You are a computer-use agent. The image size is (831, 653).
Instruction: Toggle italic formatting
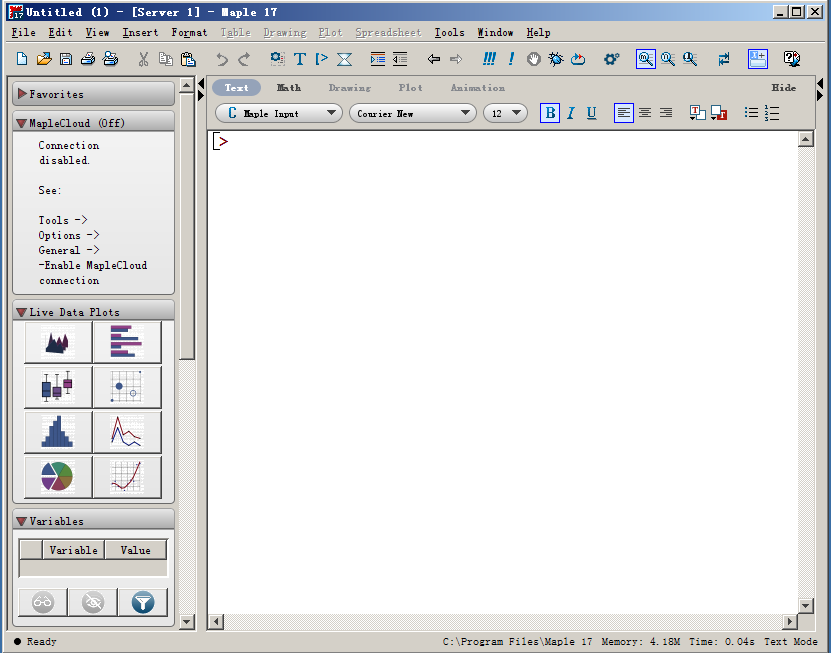(571, 113)
